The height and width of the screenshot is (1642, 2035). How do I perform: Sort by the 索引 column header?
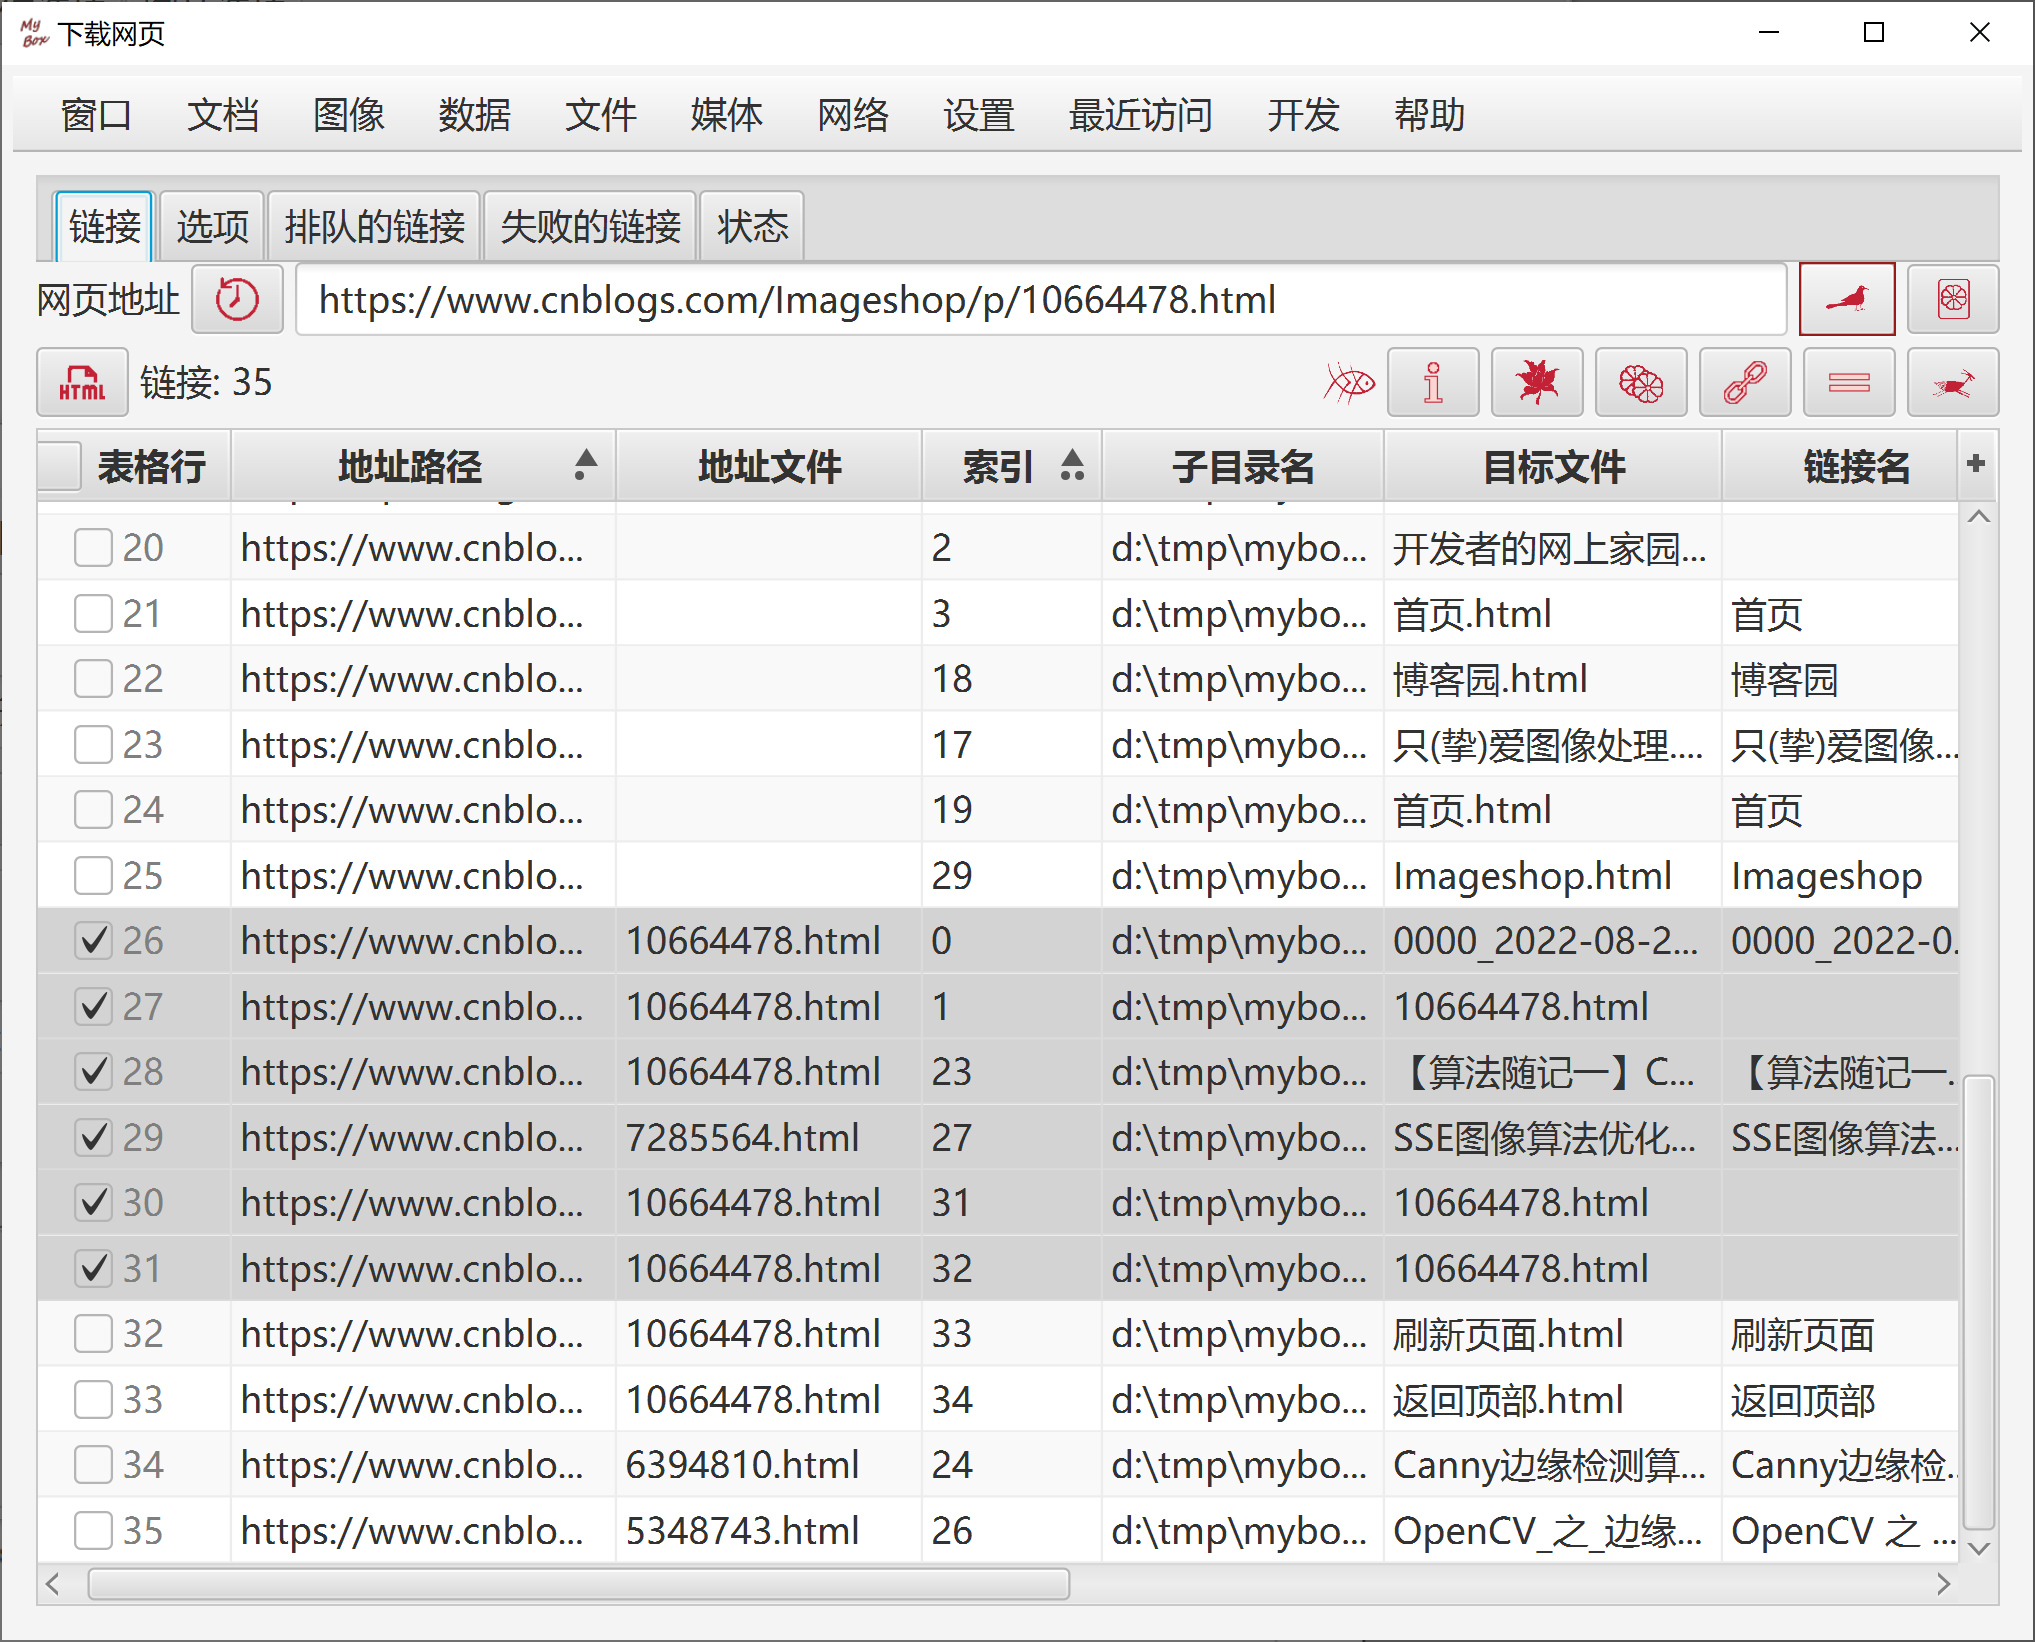point(1011,466)
